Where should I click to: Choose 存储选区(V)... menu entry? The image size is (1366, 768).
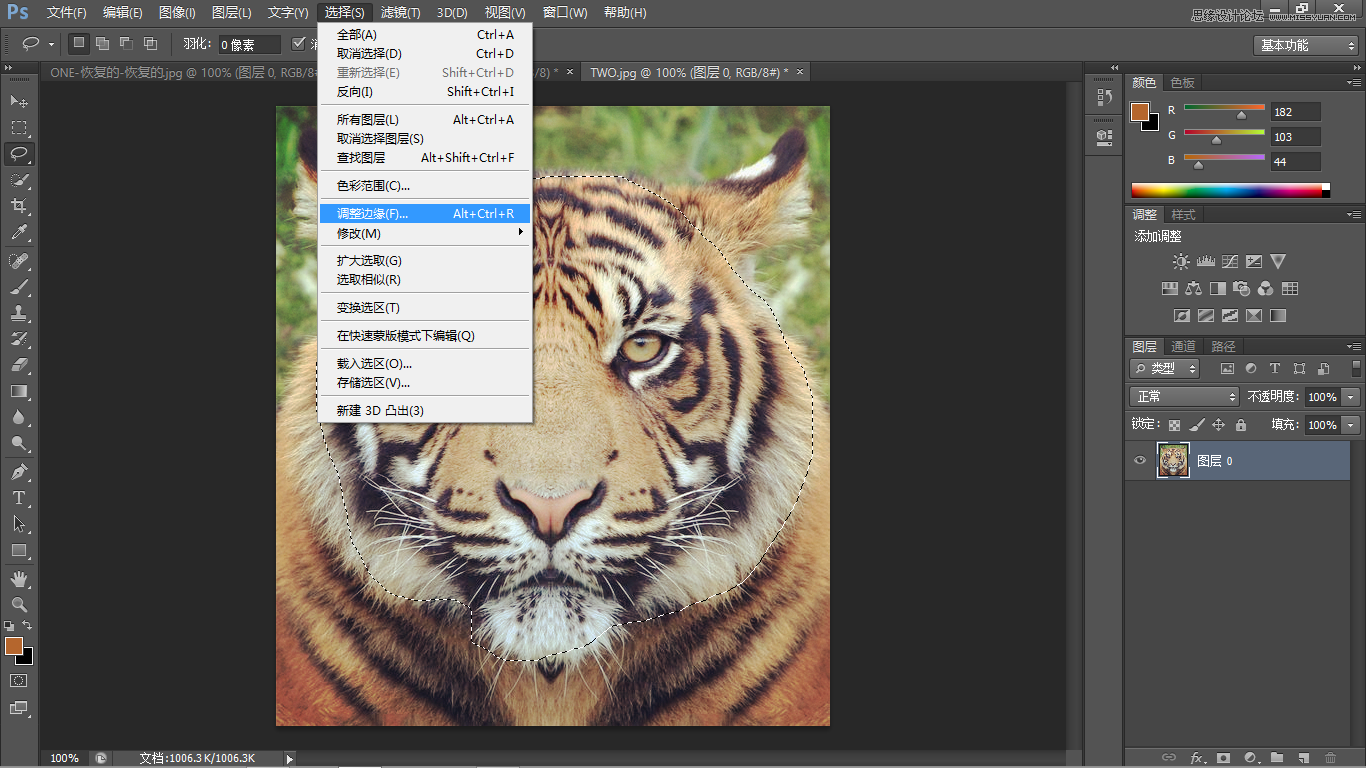(425, 382)
